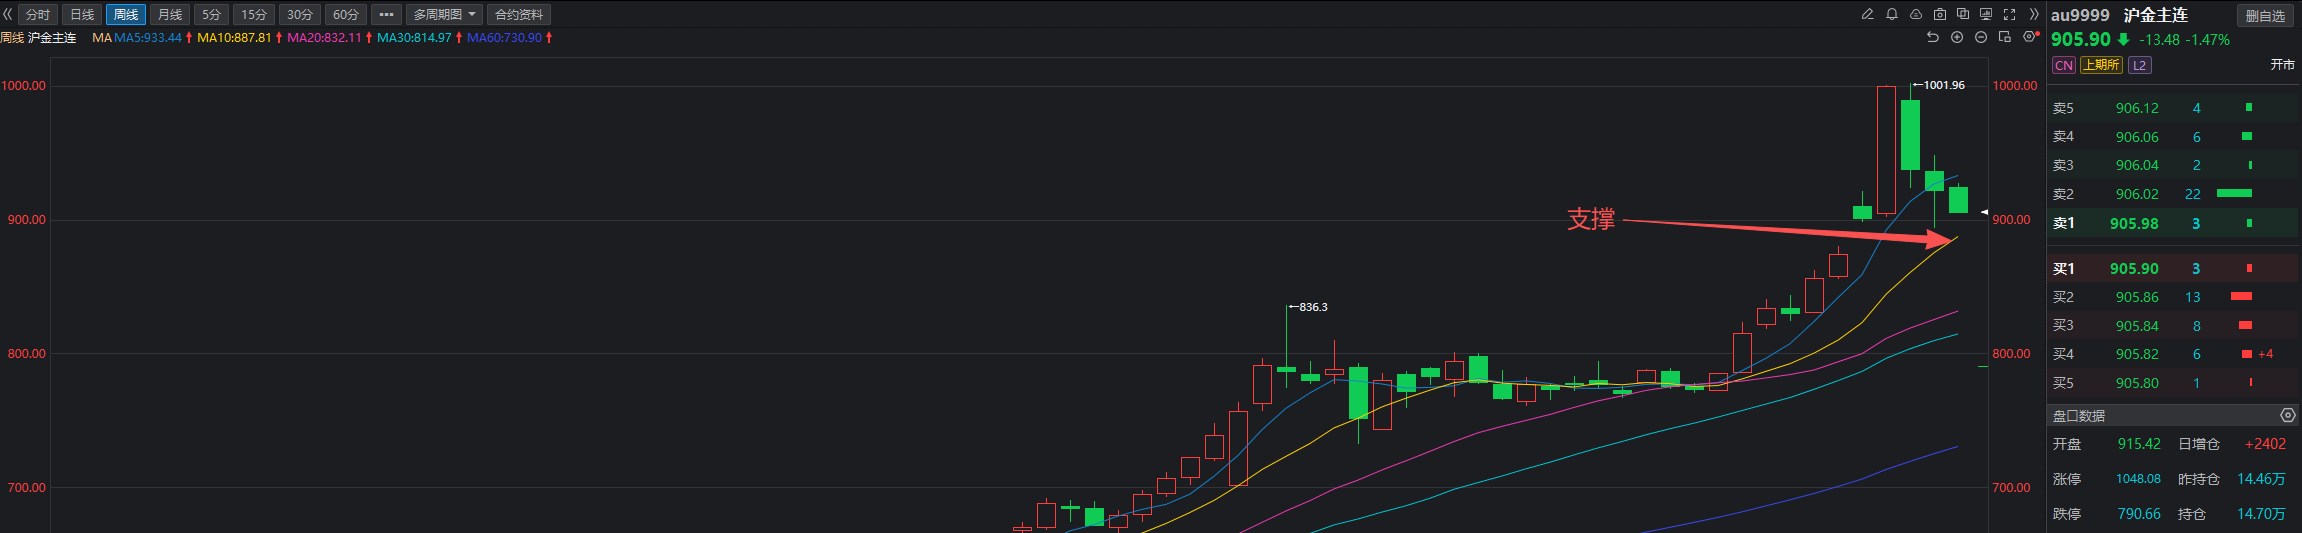
Task: Collapse right panel with double chevron
Action: (2034, 14)
